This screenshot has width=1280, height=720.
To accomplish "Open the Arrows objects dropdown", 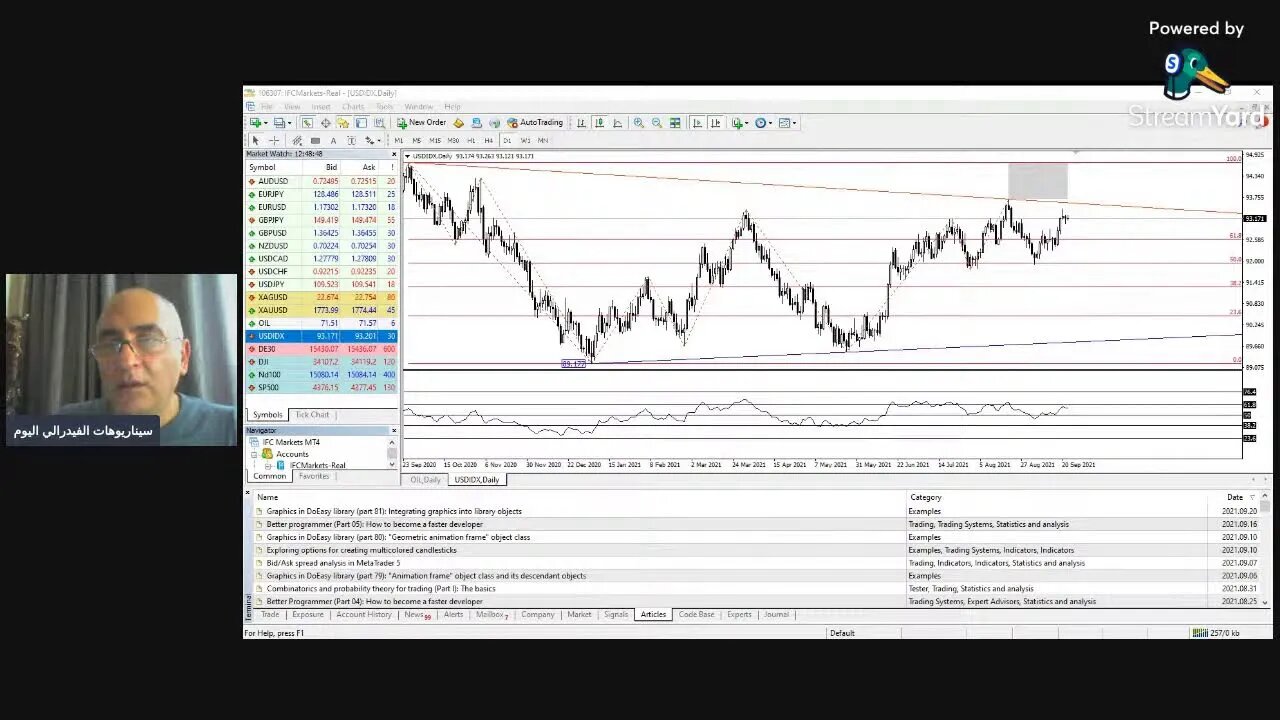I will (x=373, y=141).
